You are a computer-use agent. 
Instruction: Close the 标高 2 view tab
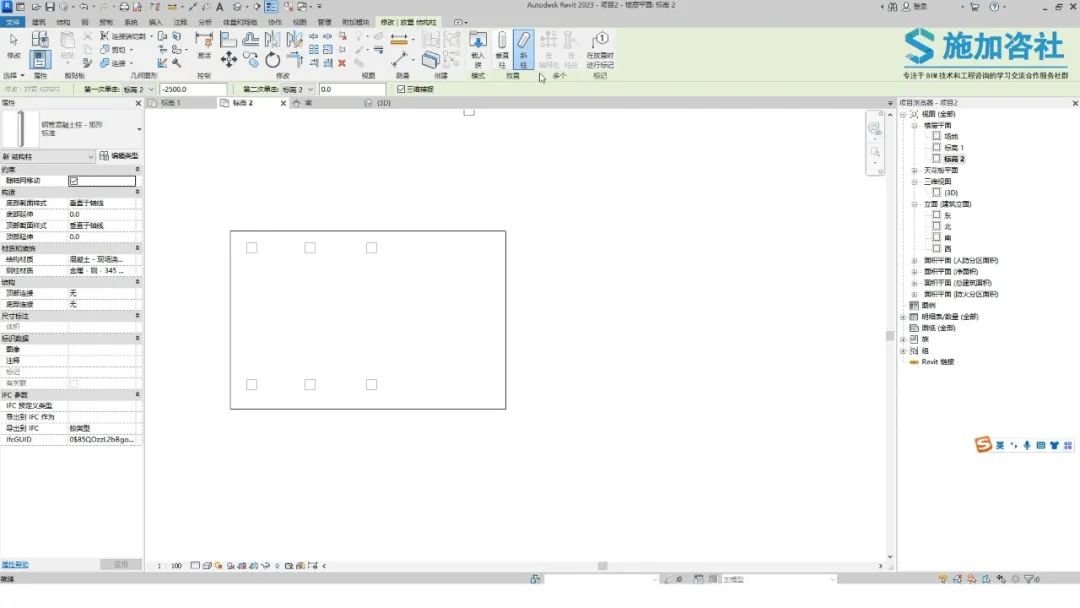point(283,103)
